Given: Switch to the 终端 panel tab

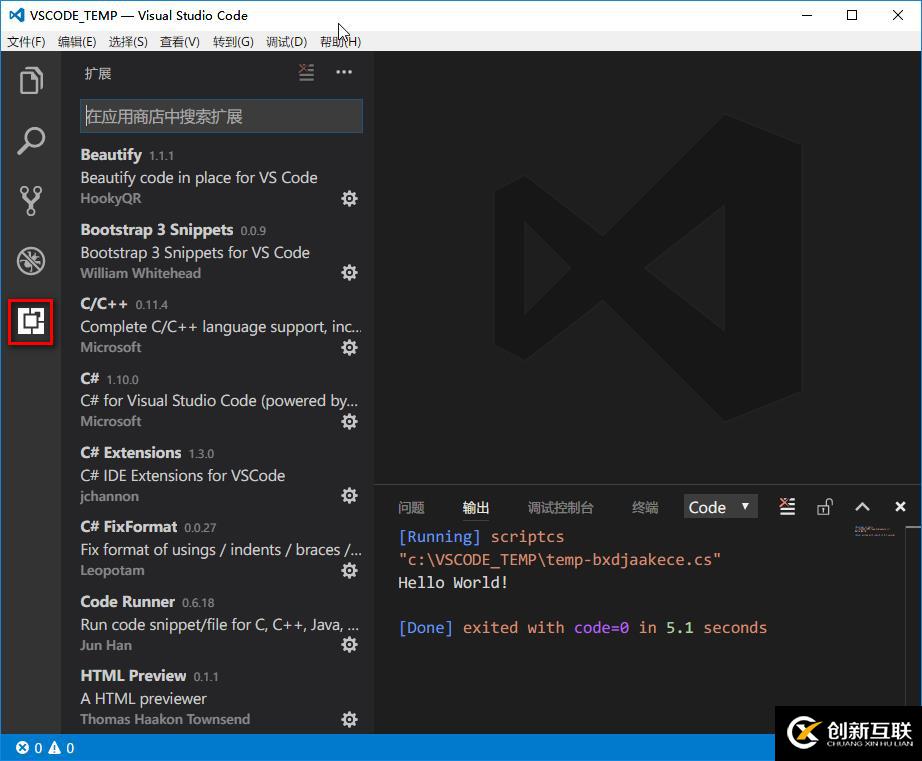Looking at the screenshot, I should point(645,508).
